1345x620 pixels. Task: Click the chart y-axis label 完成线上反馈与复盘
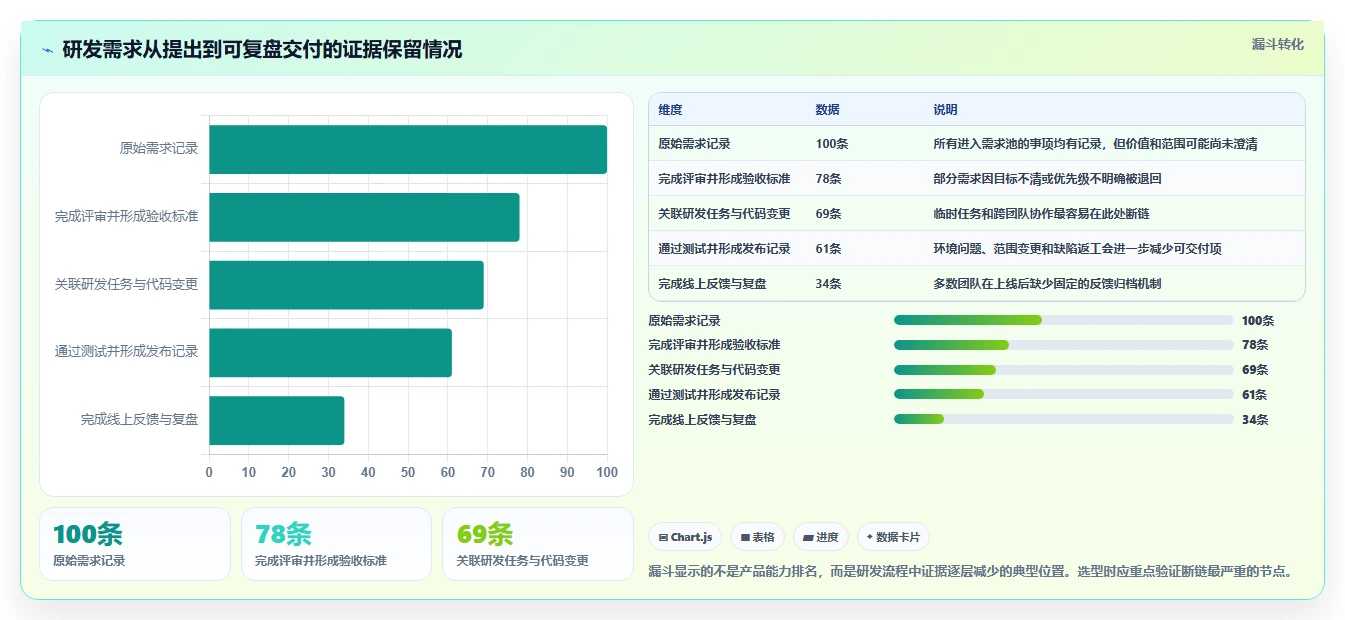[x=140, y=420]
